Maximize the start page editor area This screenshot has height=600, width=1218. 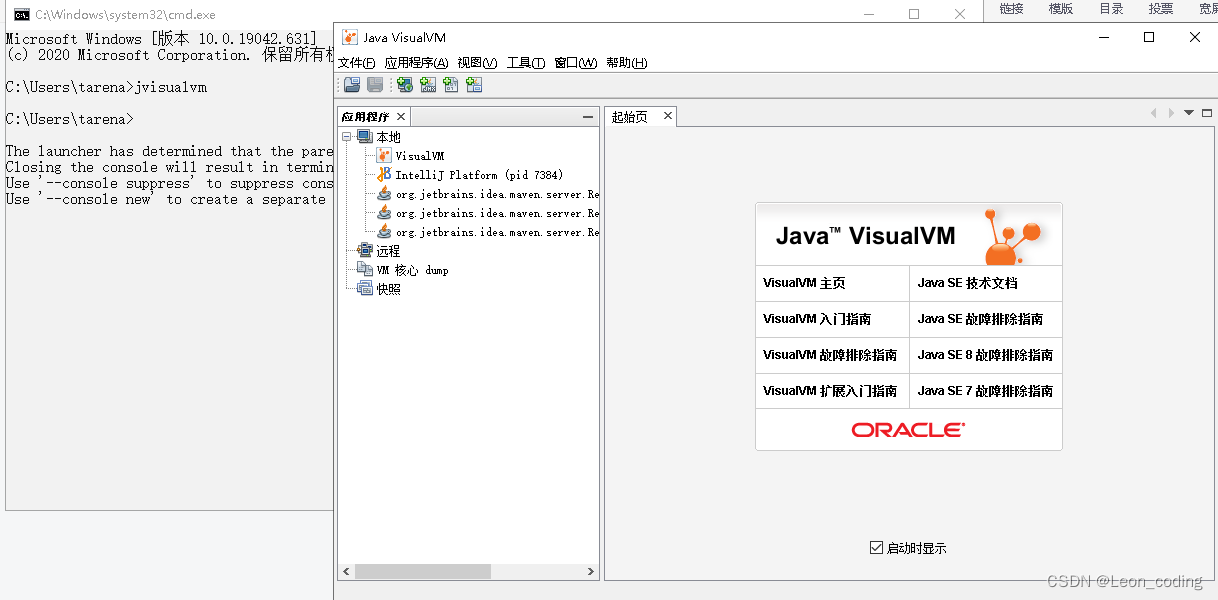point(1207,113)
